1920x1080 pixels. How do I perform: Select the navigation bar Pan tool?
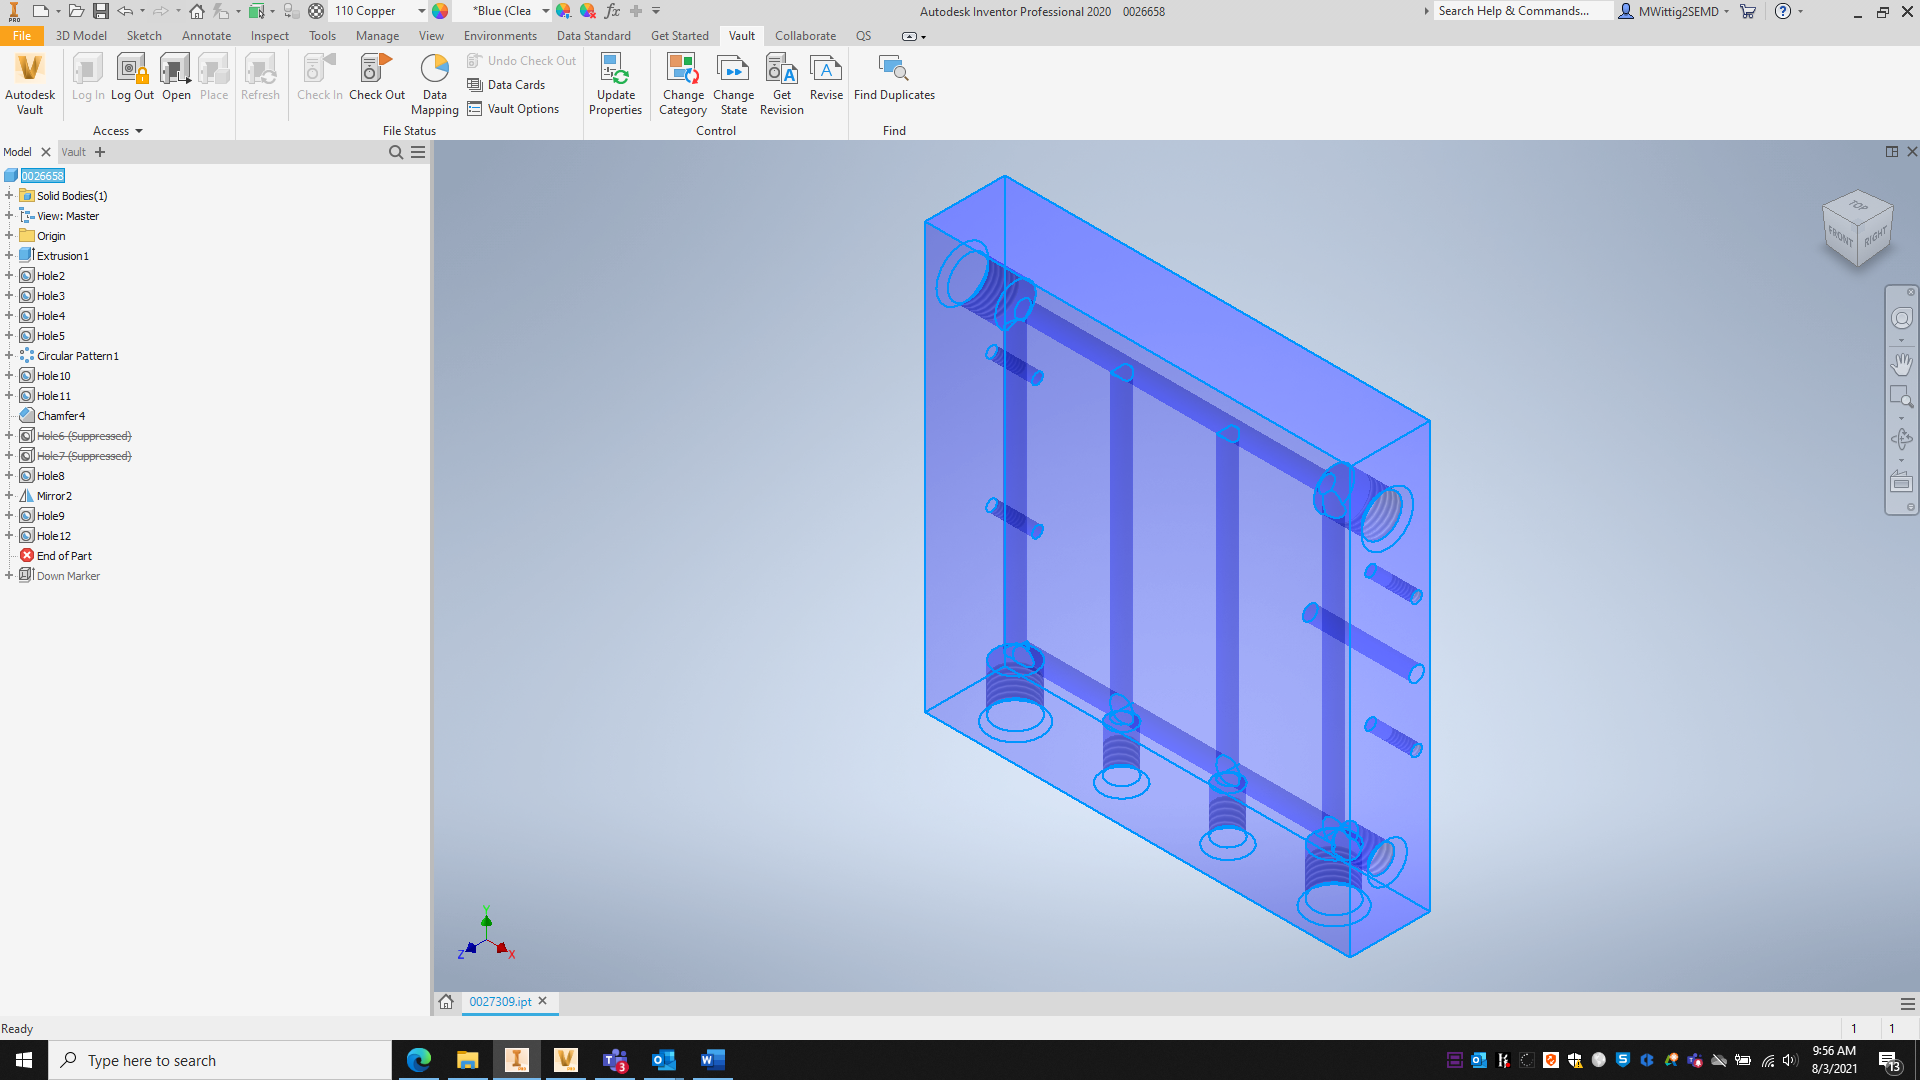click(1901, 364)
